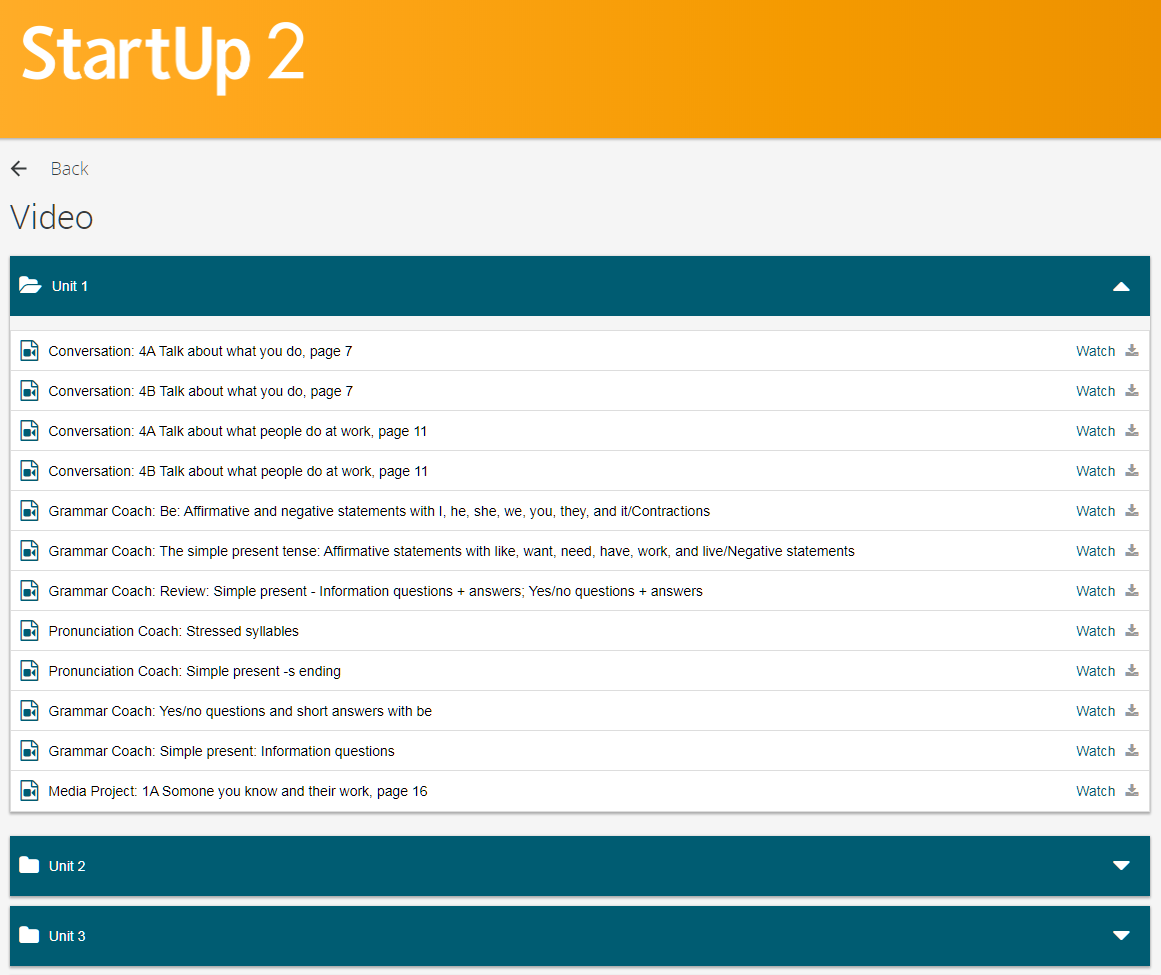The image size is (1161, 975).
Task: Click the back arrow icon
Action: coord(19,169)
